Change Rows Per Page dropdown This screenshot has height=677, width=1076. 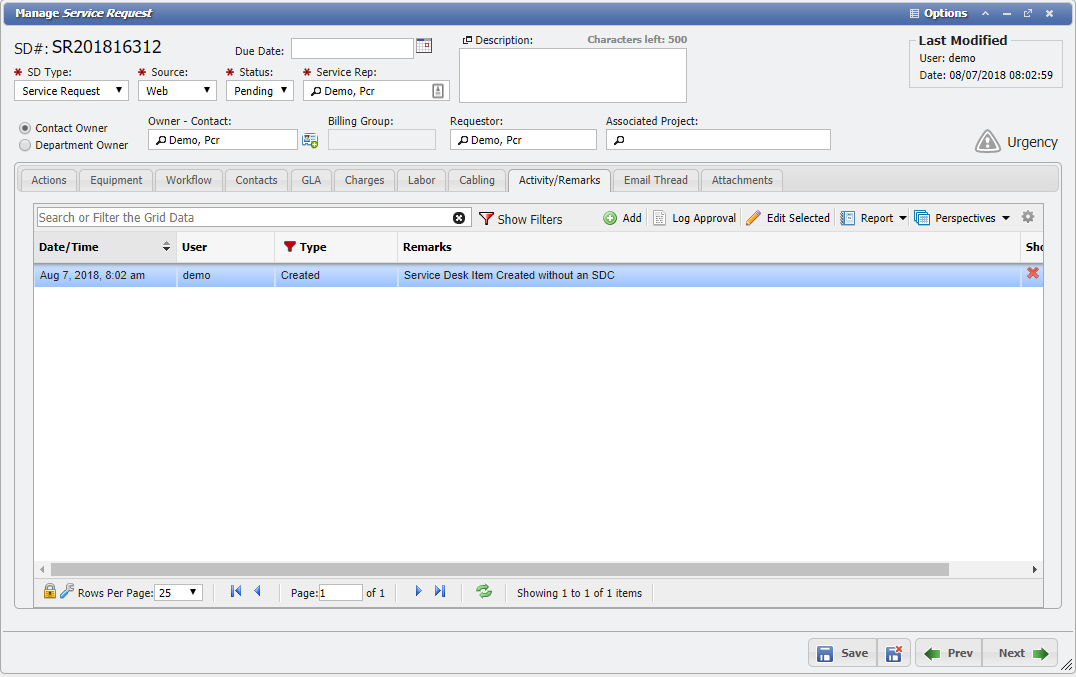[179, 593]
